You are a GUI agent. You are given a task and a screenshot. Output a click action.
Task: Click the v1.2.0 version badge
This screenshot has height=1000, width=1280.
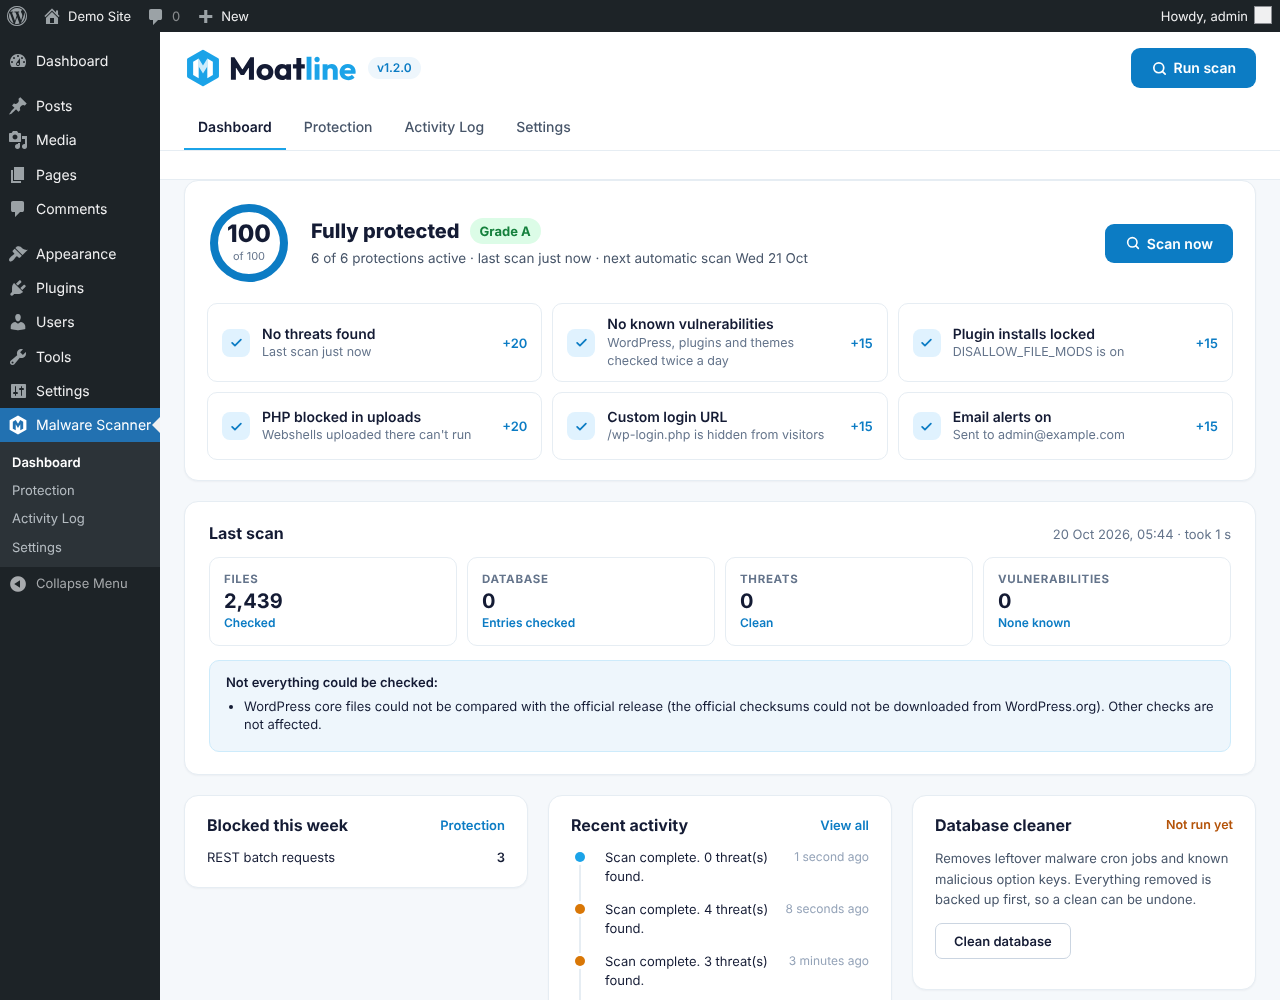tap(394, 68)
